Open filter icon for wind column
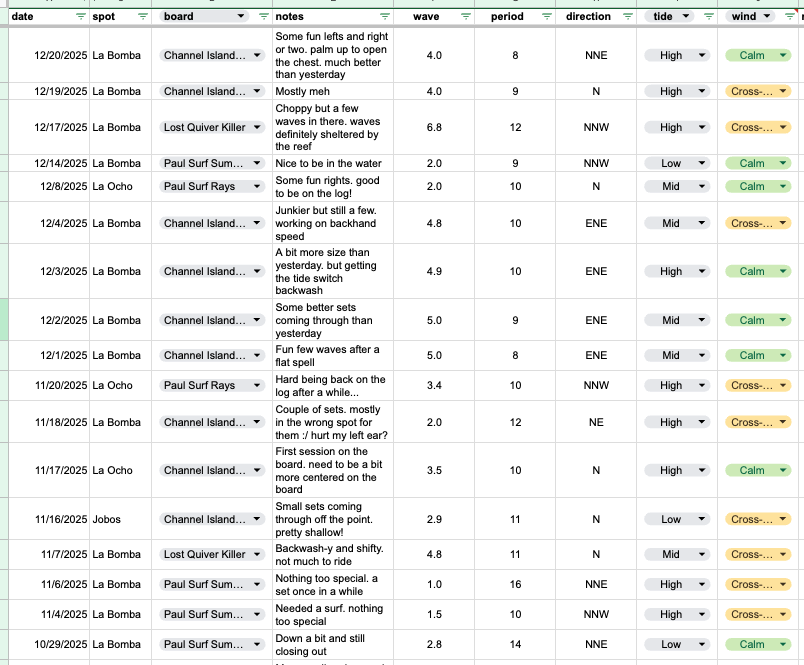Image resolution: width=804 pixels, height=665 pixels. [x=790, y=16]
